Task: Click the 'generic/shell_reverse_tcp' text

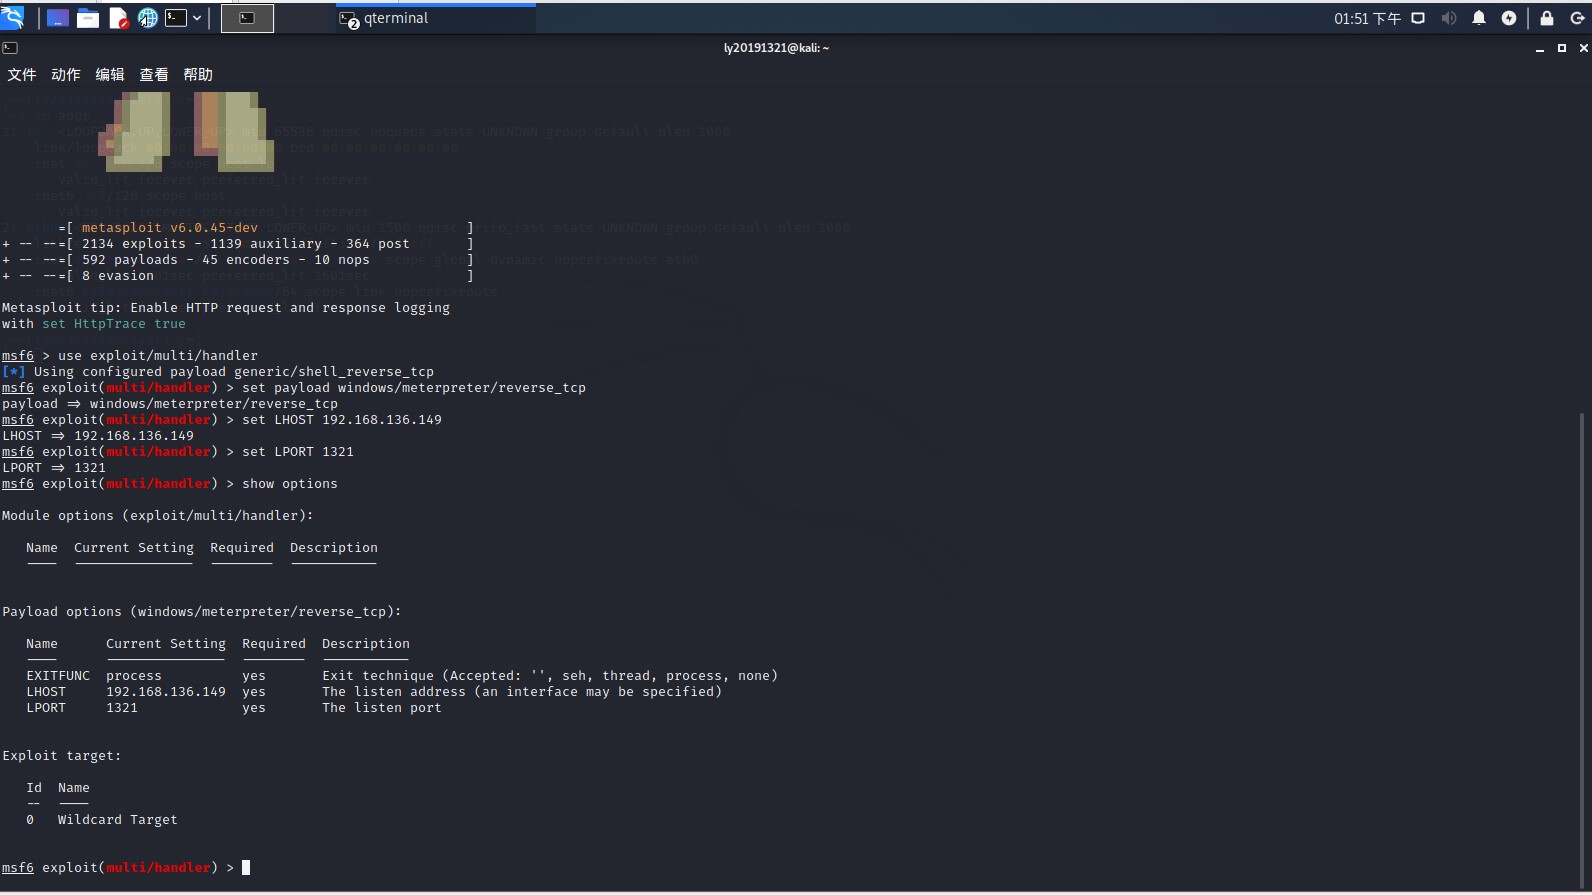Action: (x=334, y=372)
